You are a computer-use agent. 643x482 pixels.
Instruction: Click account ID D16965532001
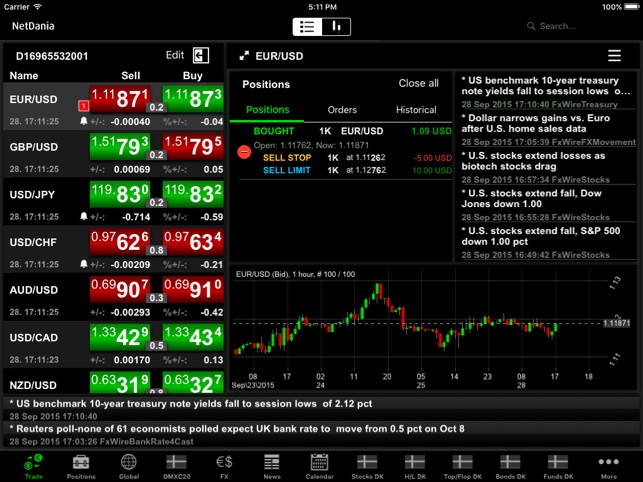(52, 56)
